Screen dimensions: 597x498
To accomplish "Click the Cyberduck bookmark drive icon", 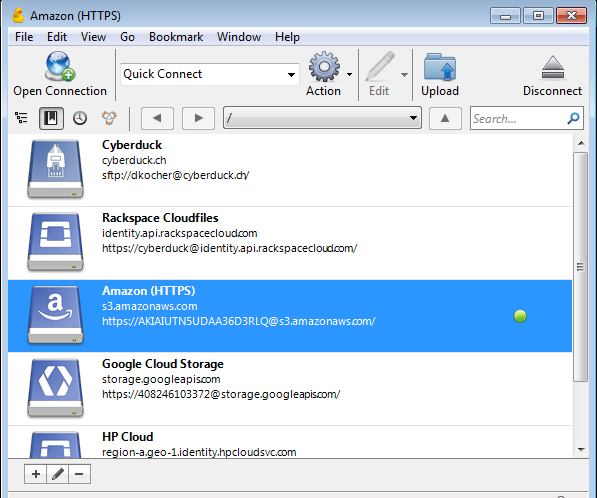I will click(x=56, y=169).
